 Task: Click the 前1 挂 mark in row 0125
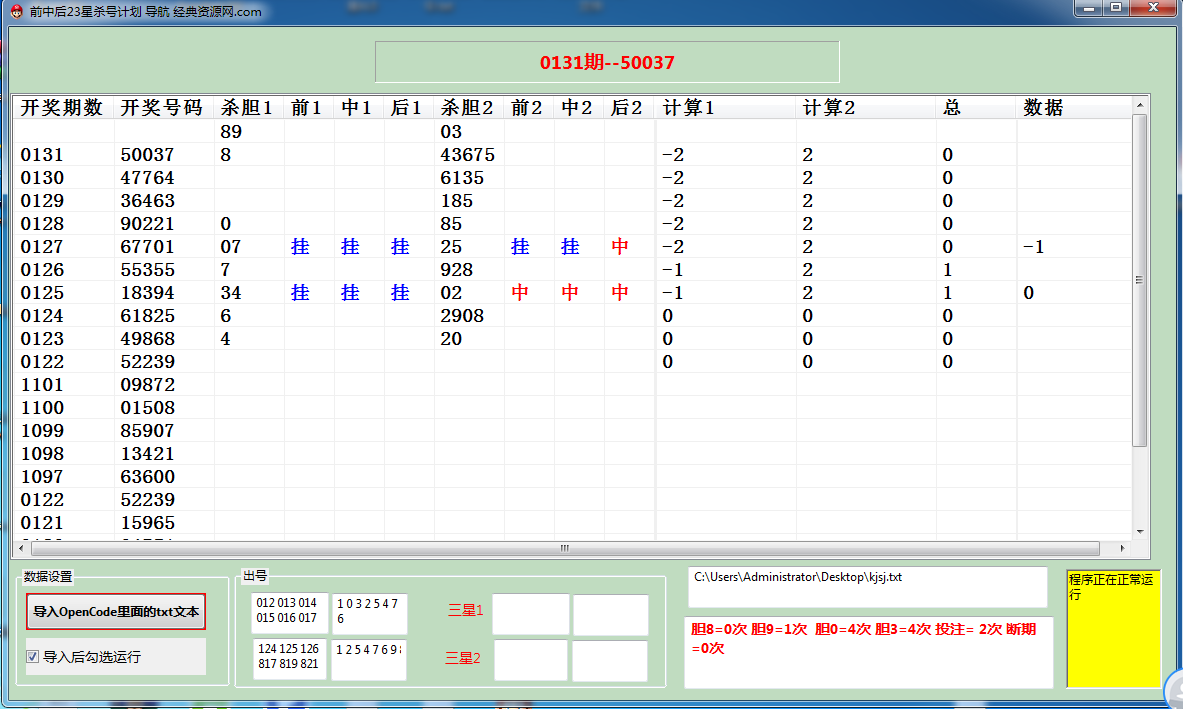coord(300,293)
